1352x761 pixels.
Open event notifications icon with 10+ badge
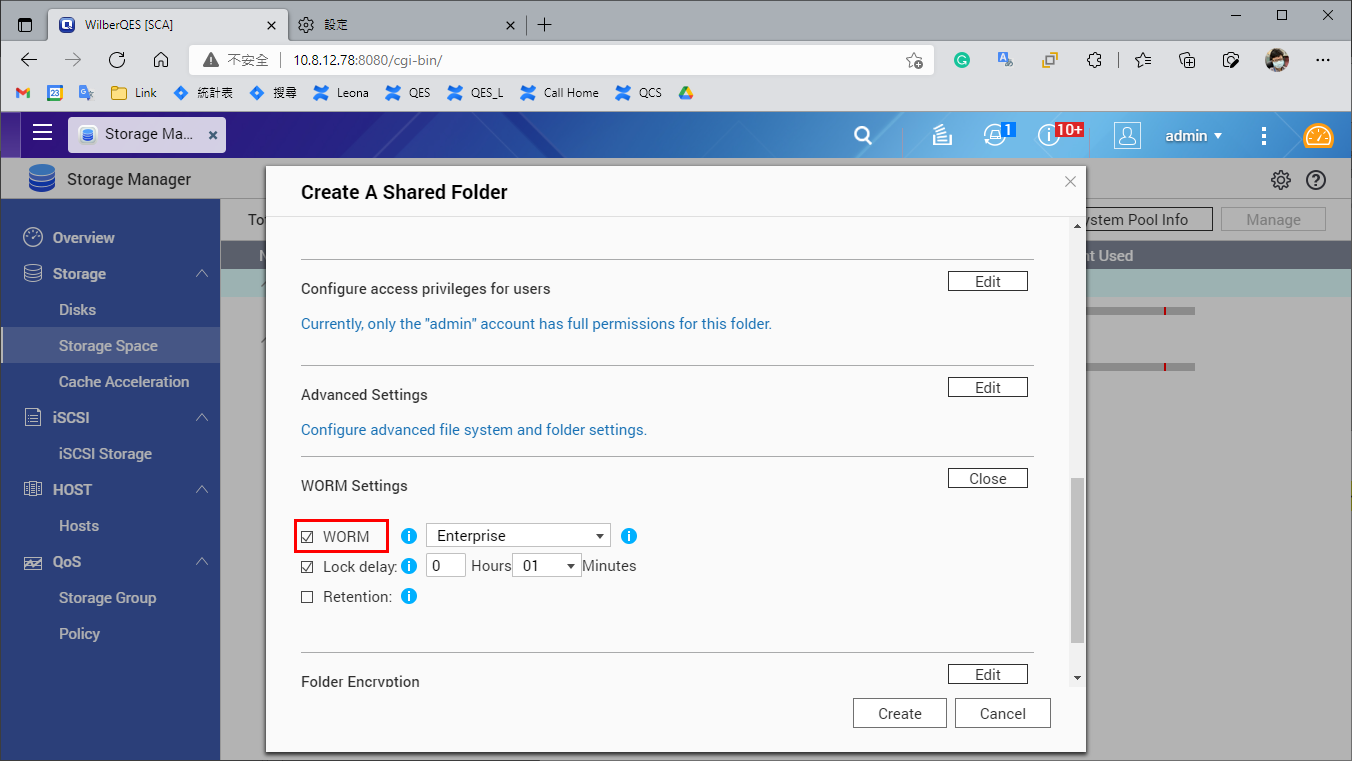point(1049,136)
